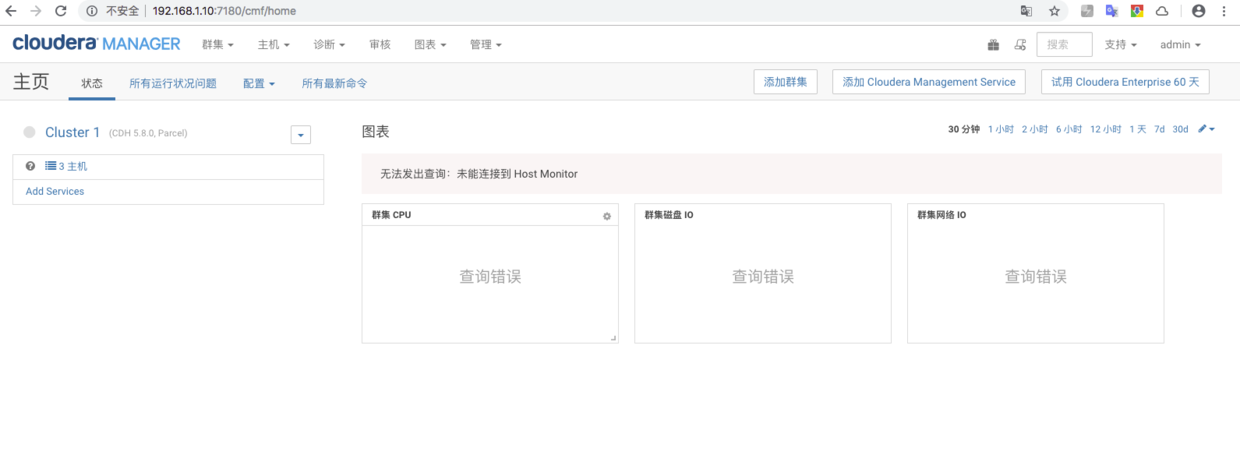This screenshot has height=451, width=1240.
Task: Bookmark this page with the star icon
Action: coord(1054,11)
